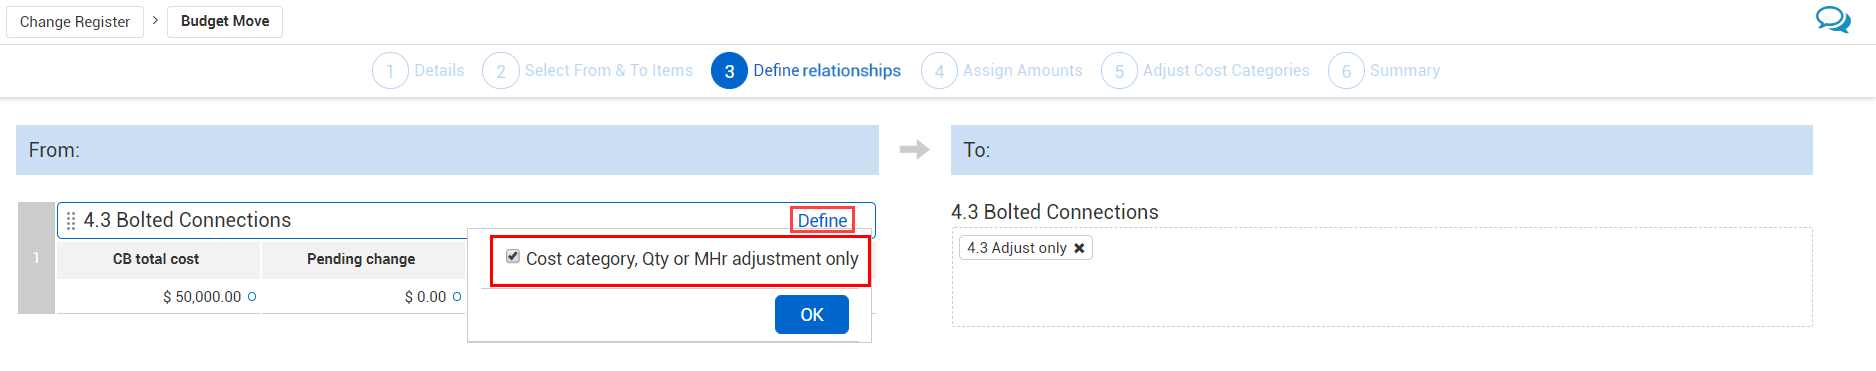This screenshot has height=371, width=1876.
Task: Click the breadcrumb chevron after Change Register
Action: pyautogui.click(x=155, y=20)
